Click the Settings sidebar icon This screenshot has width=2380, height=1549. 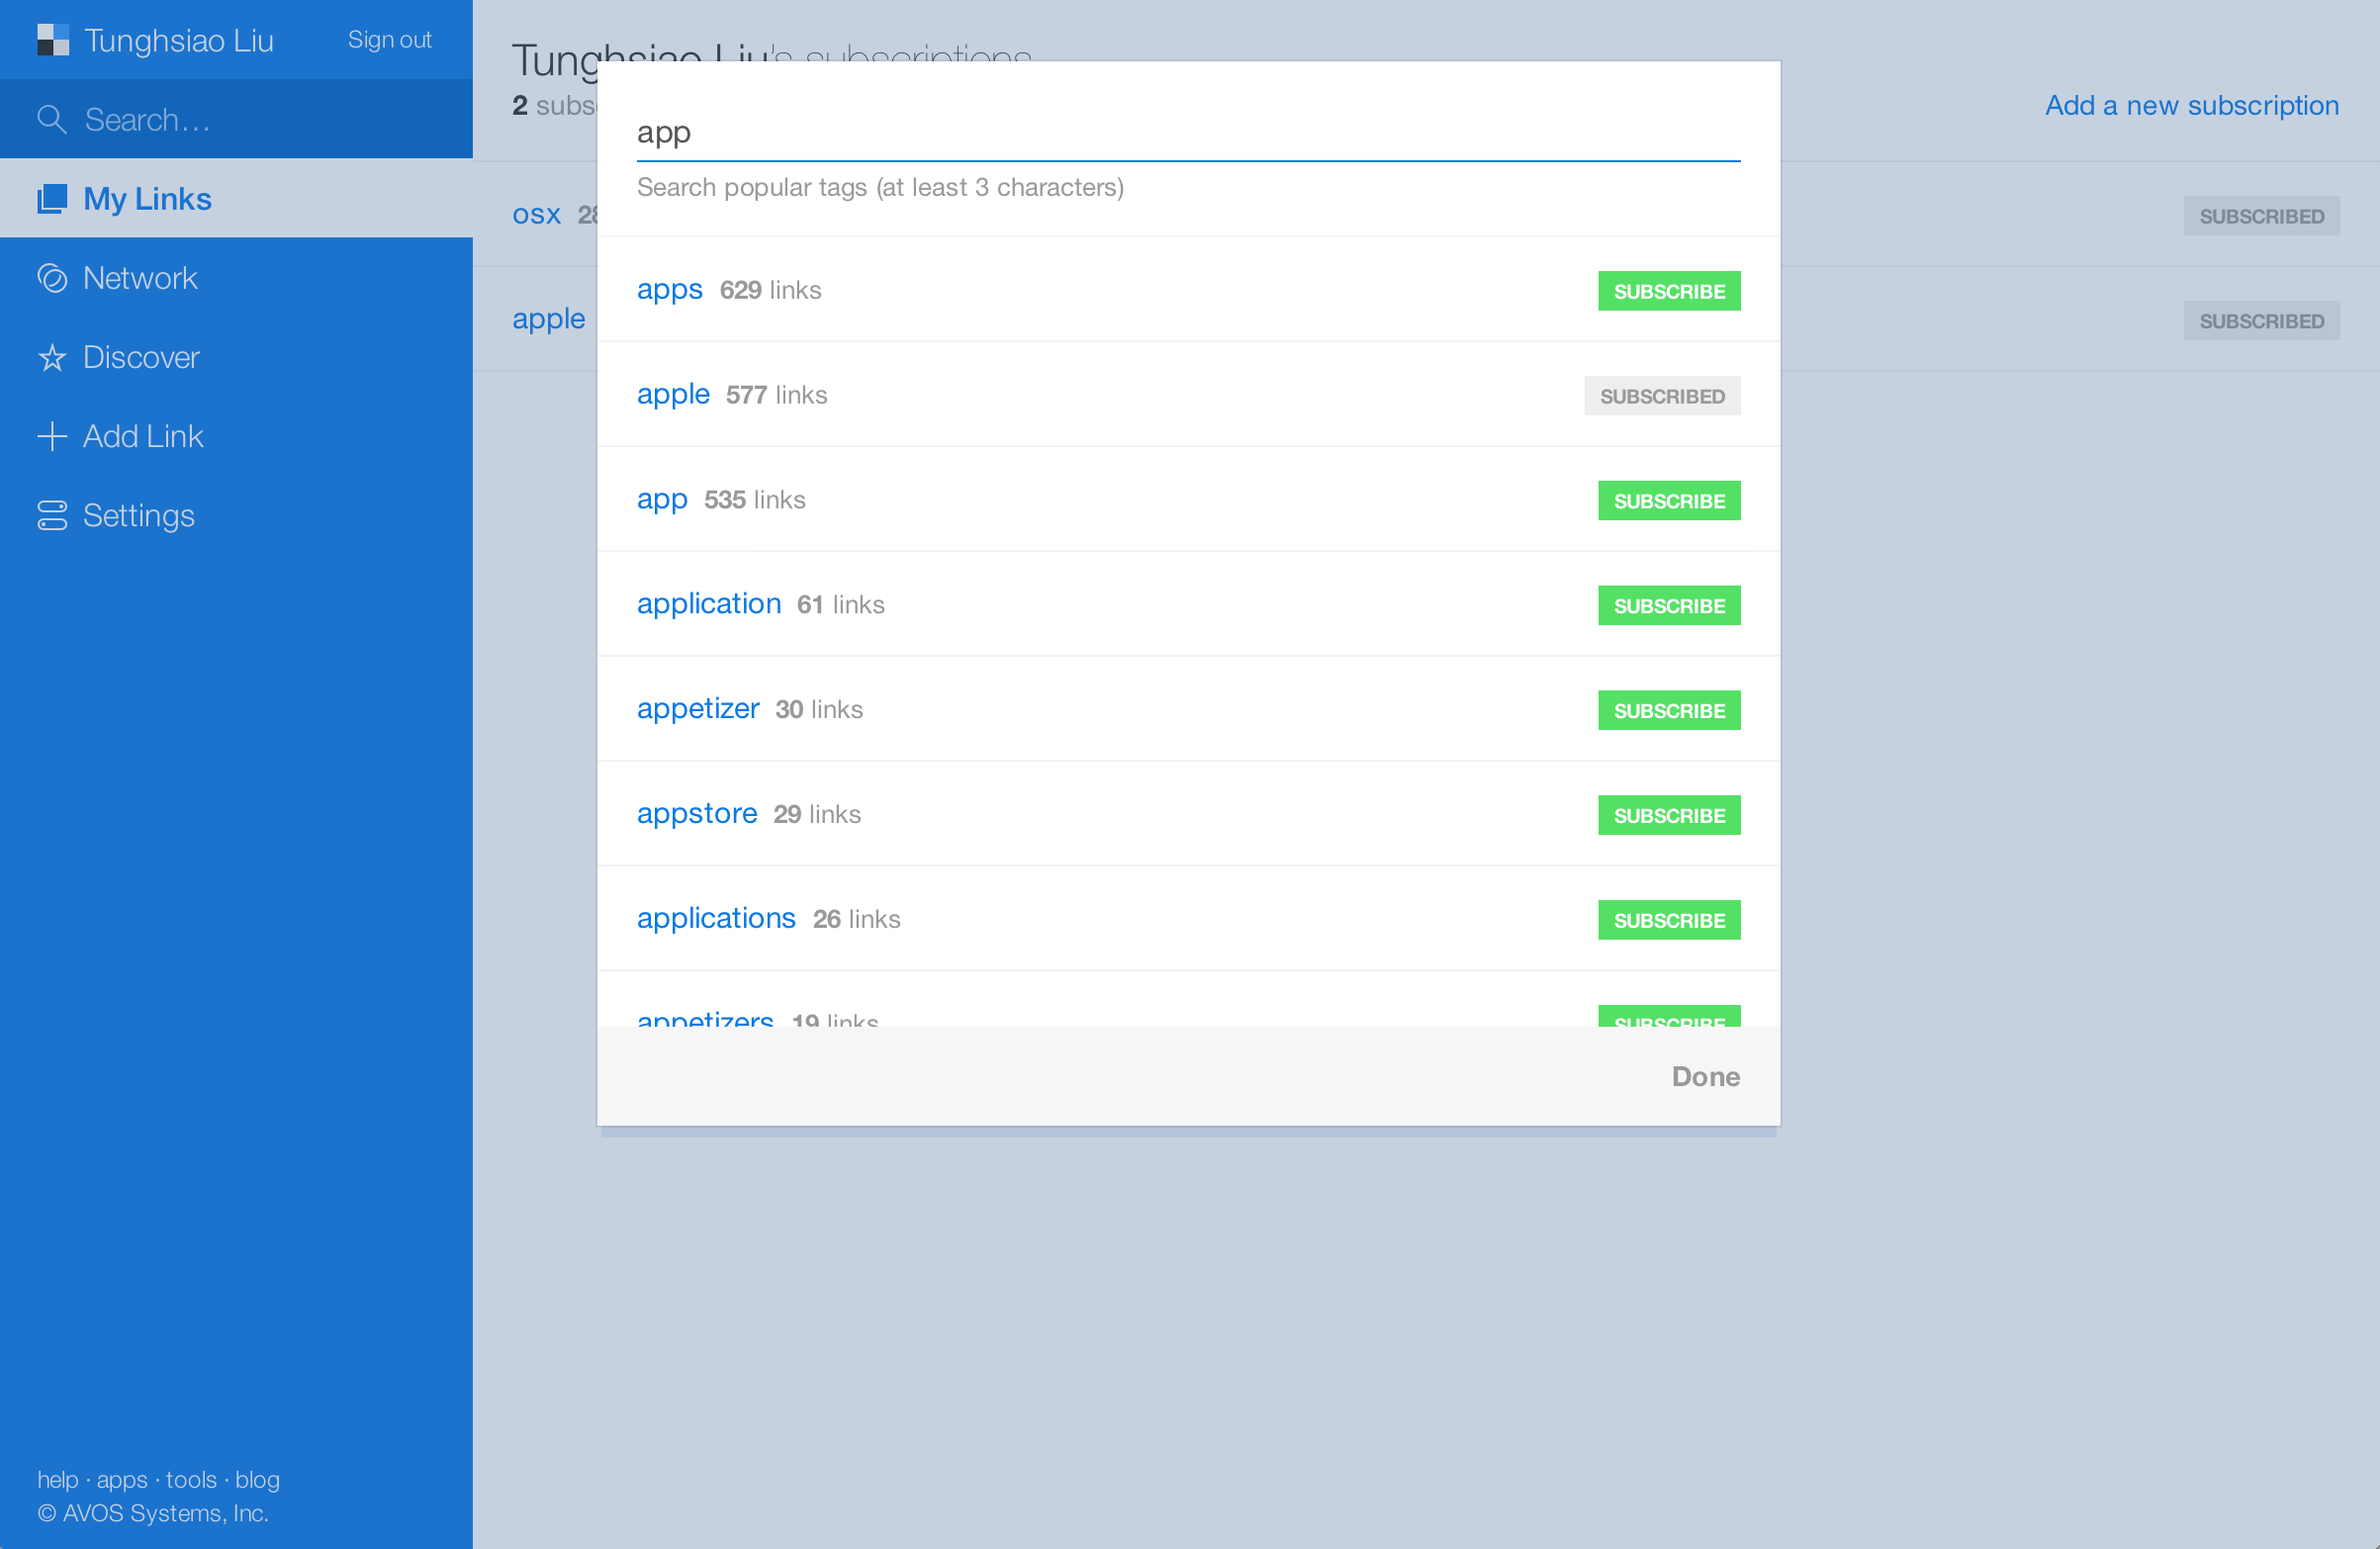click(53, 515)
